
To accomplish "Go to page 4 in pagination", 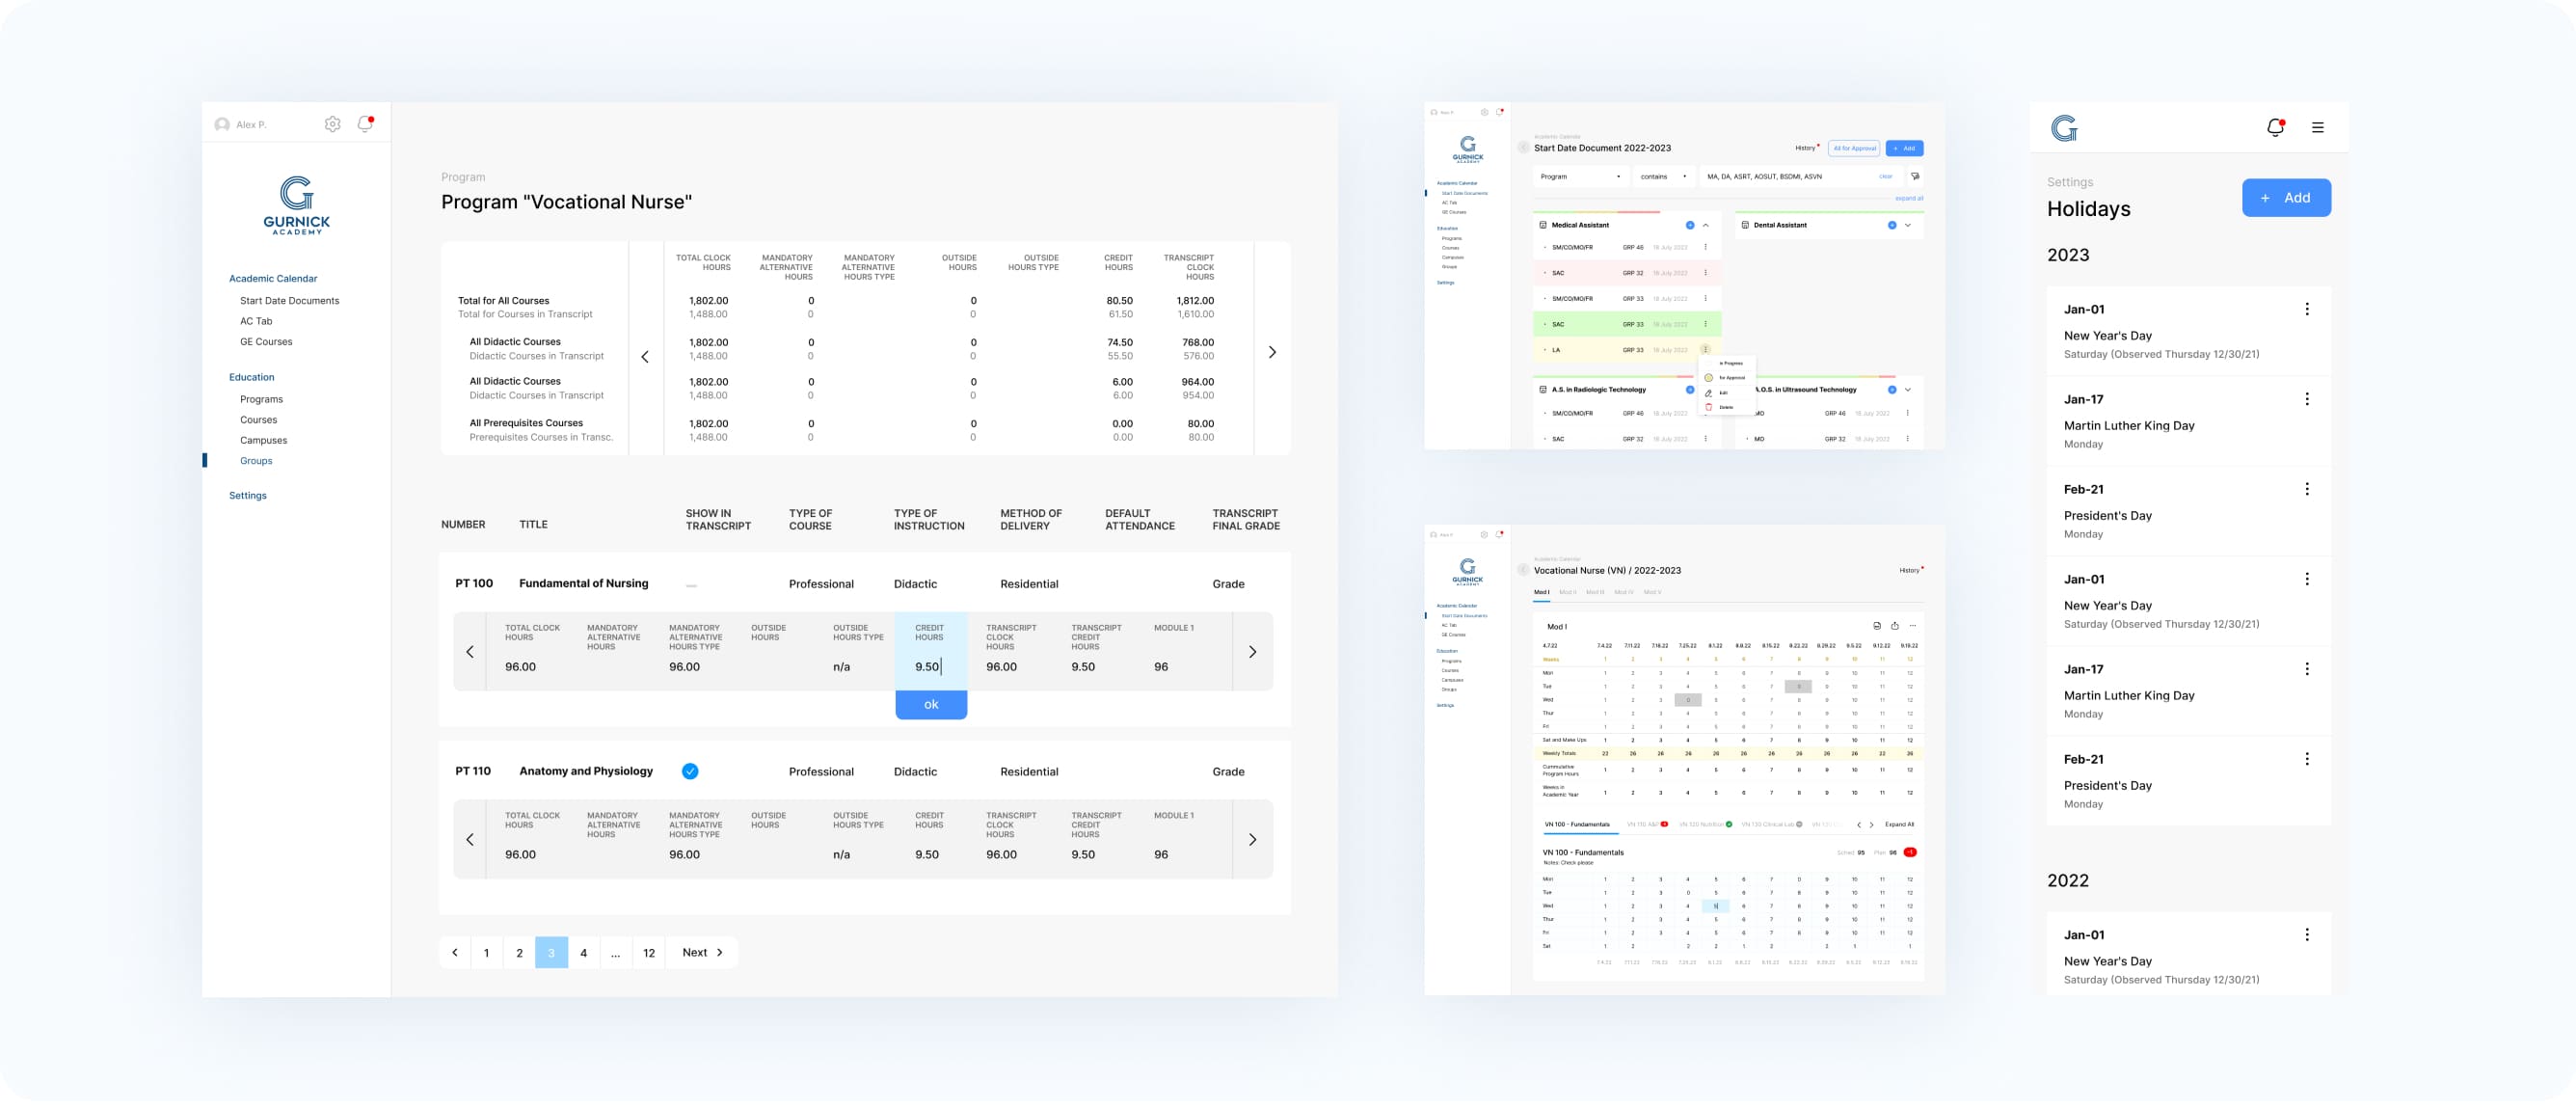I will [x=583, y=953].
